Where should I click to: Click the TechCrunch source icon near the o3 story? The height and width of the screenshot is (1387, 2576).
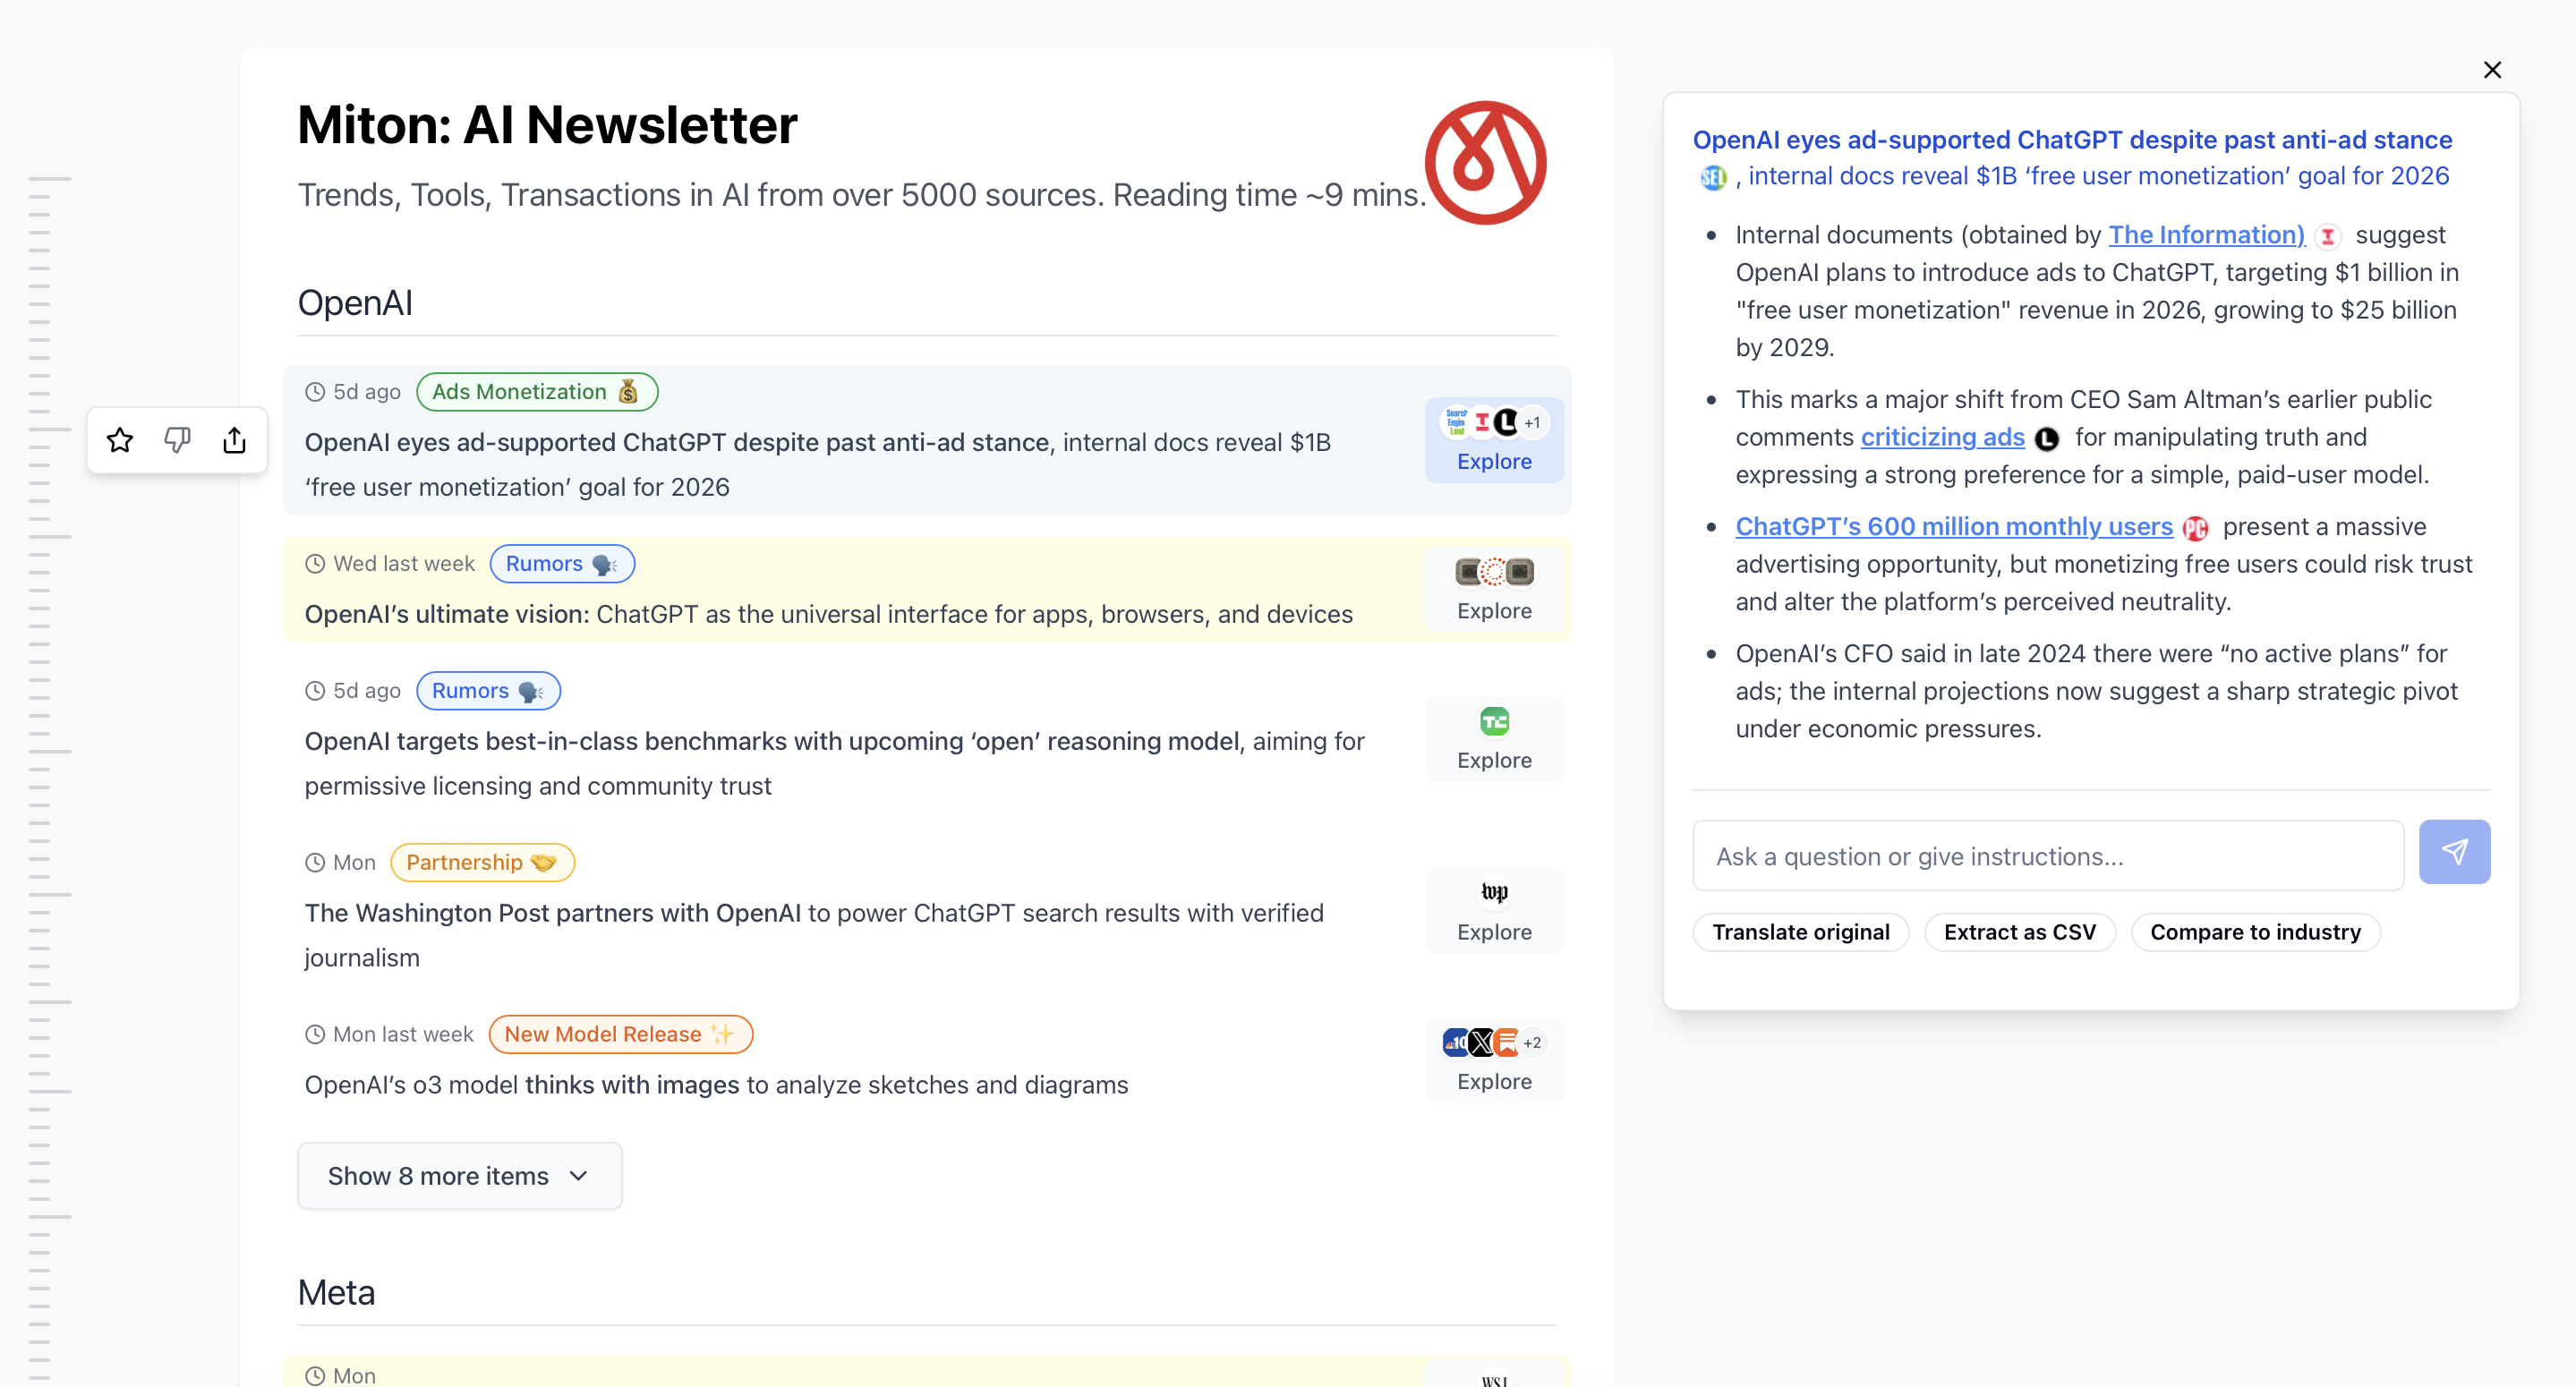1494,720
